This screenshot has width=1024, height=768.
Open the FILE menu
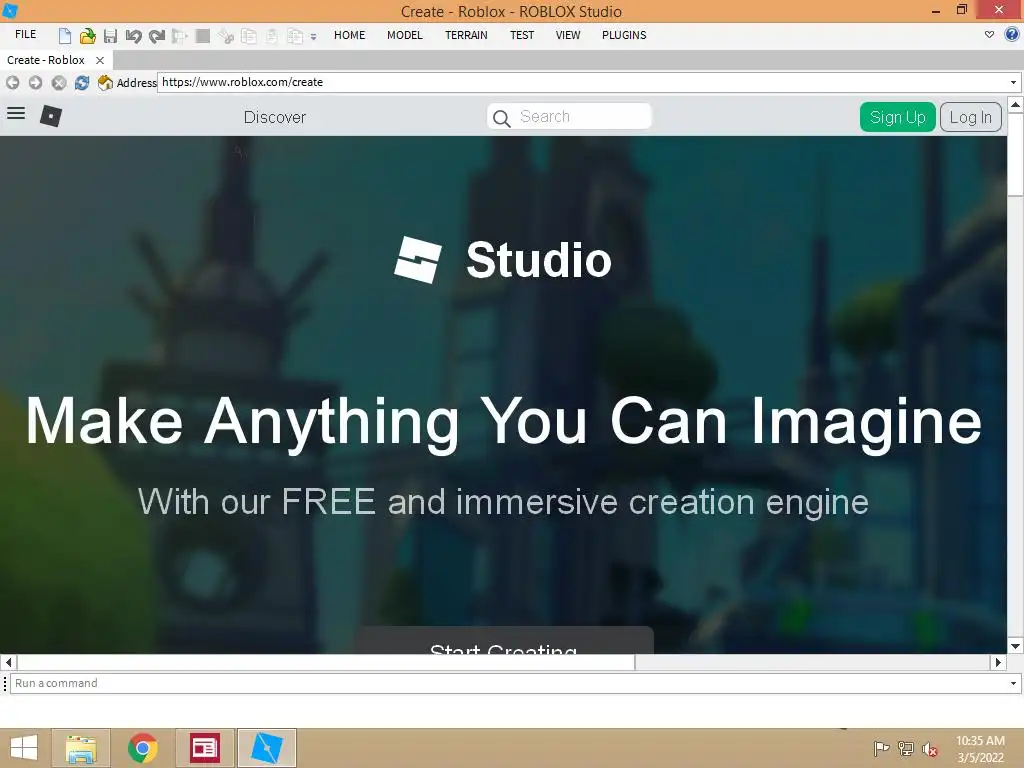25,35
